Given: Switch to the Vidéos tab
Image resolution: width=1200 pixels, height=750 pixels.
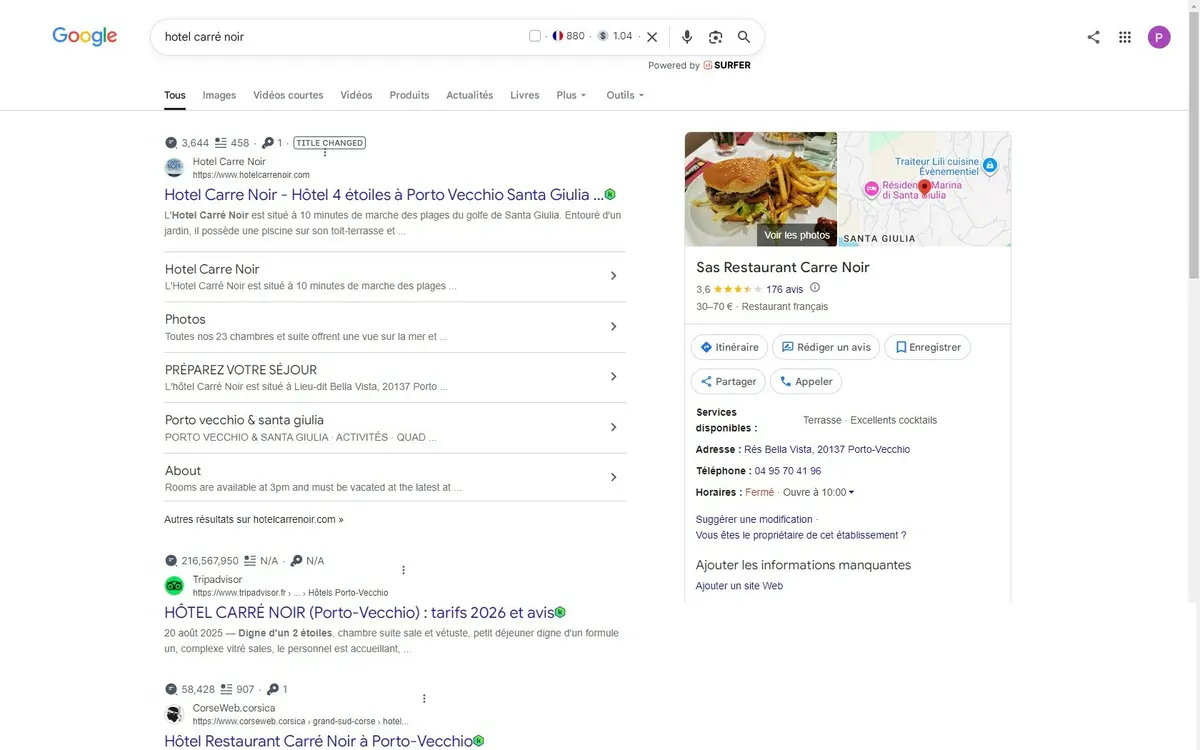Looking at the screenshot, I should 356,95.
